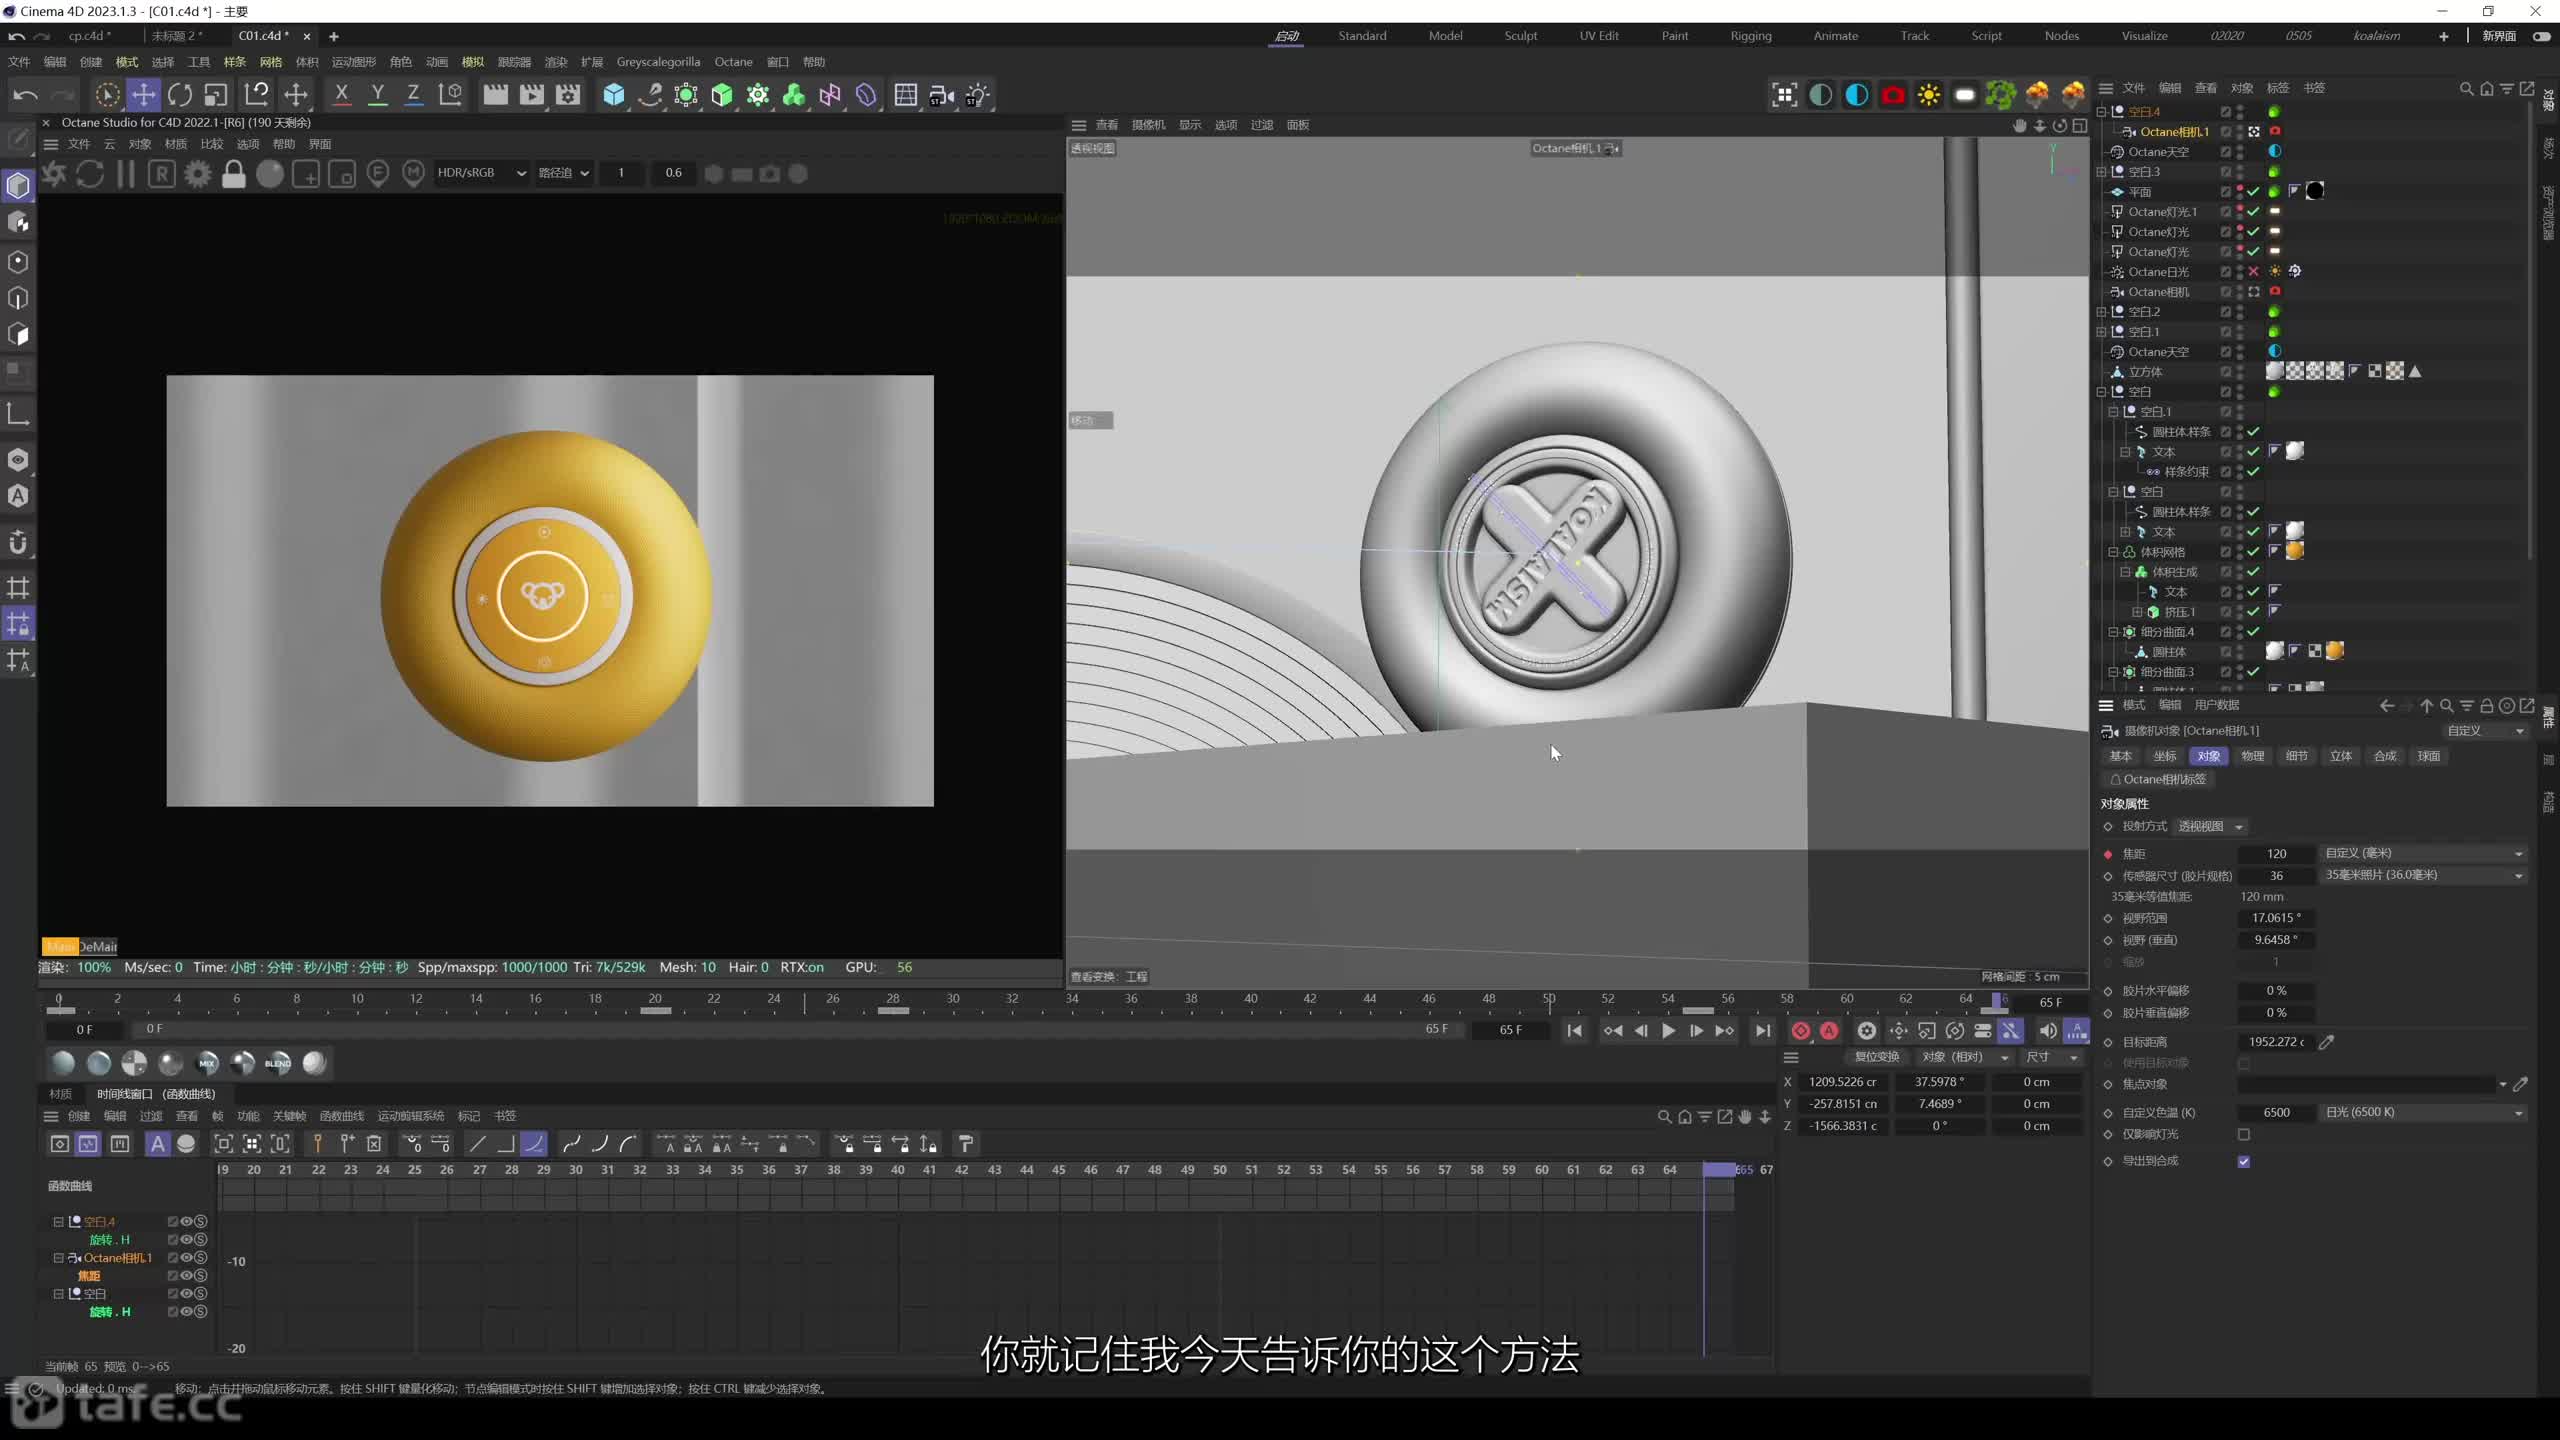Play the animation forward
Screen dimensions: 2560x1440
tap(1668, 1031)
